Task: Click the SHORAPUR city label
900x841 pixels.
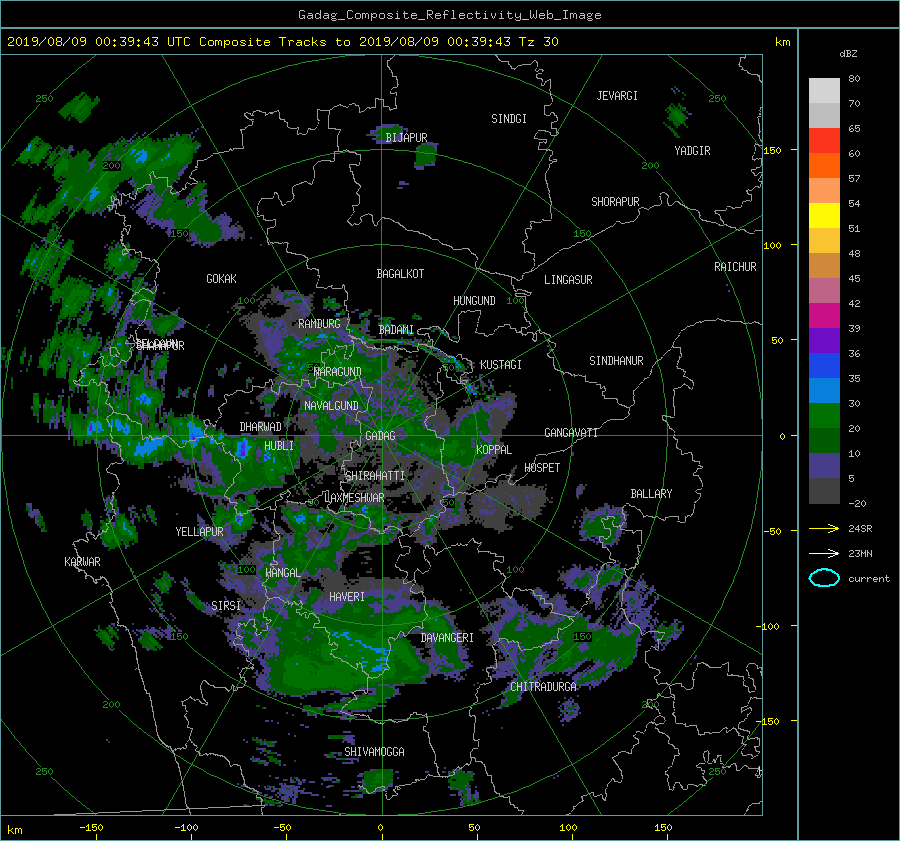Action: [615, 202]
